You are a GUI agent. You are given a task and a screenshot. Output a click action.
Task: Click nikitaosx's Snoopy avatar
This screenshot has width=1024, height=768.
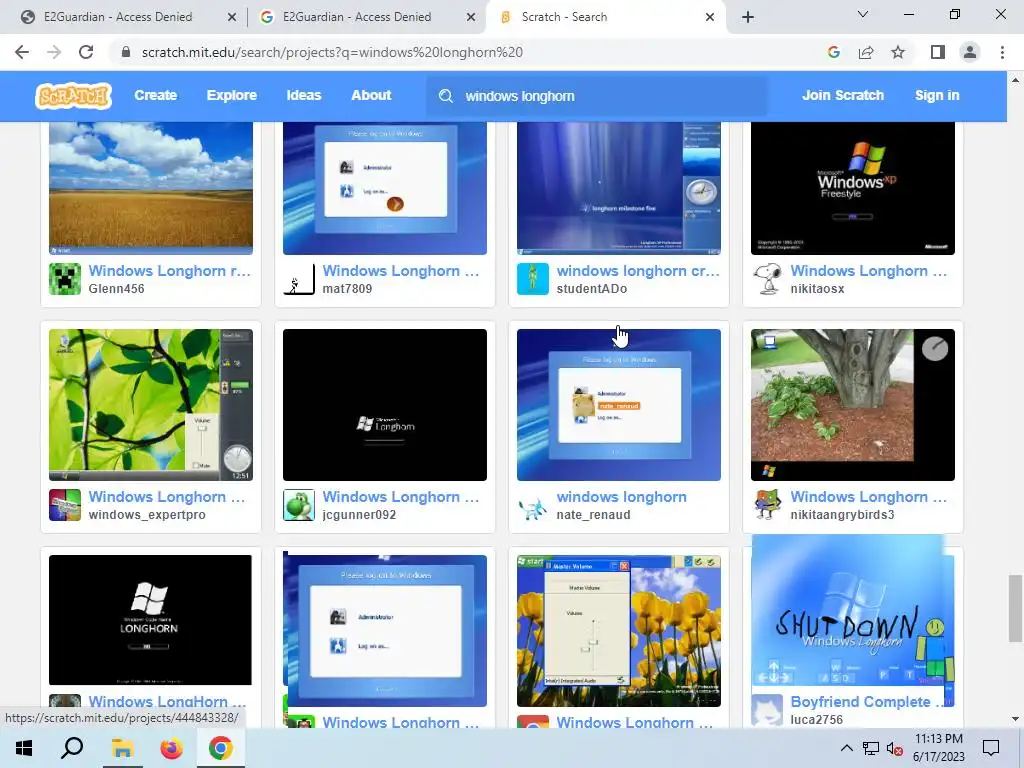pos(767,279)
